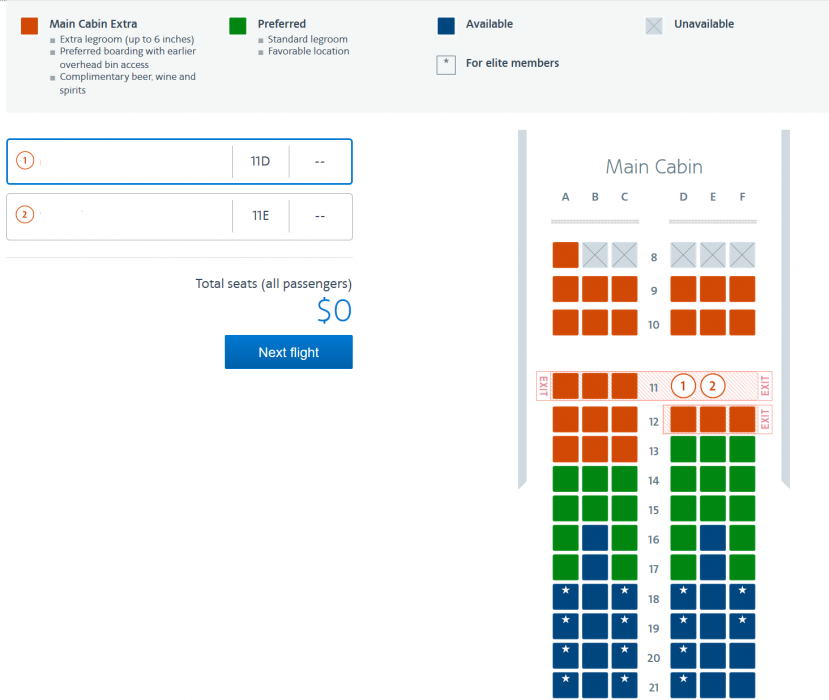
Task: Click selected seat 11D marked with 1
Action: click(683, 386)
